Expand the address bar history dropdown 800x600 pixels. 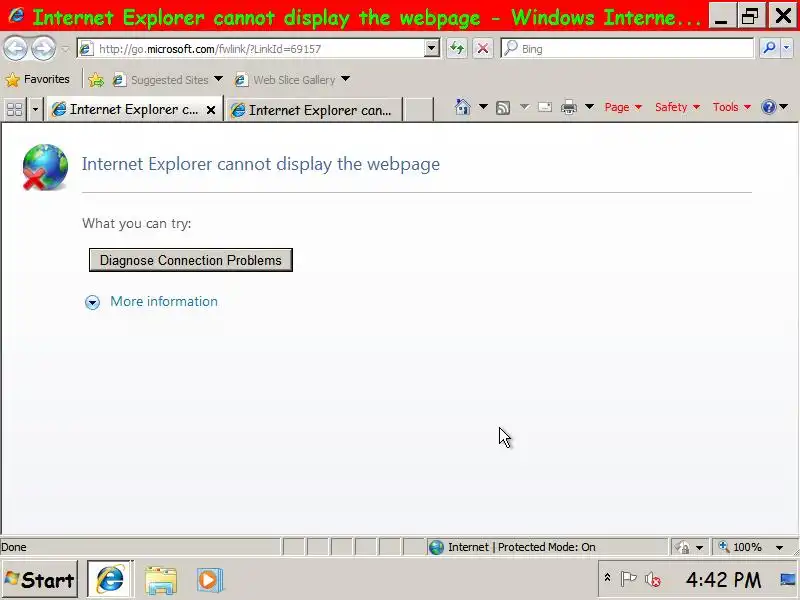[x=432, y=49]
